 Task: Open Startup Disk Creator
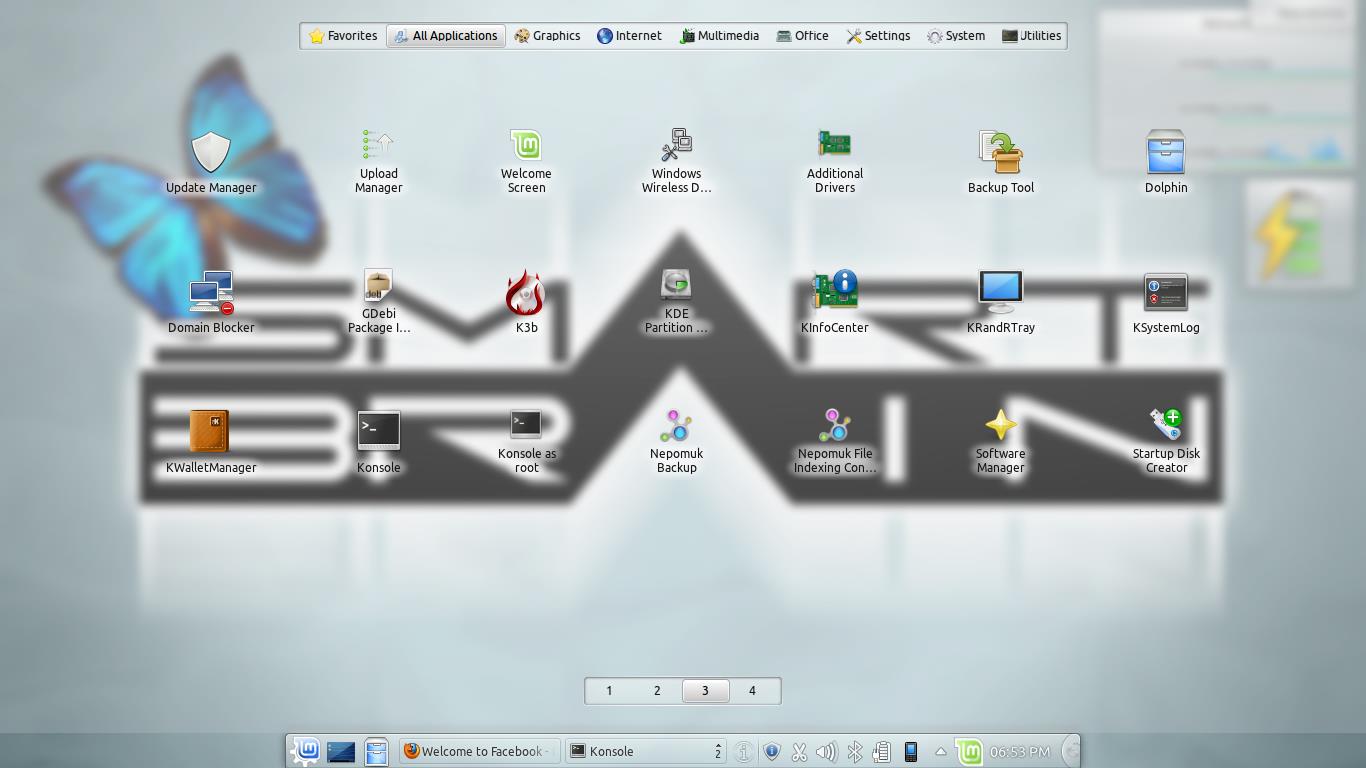click(1166, 441)
